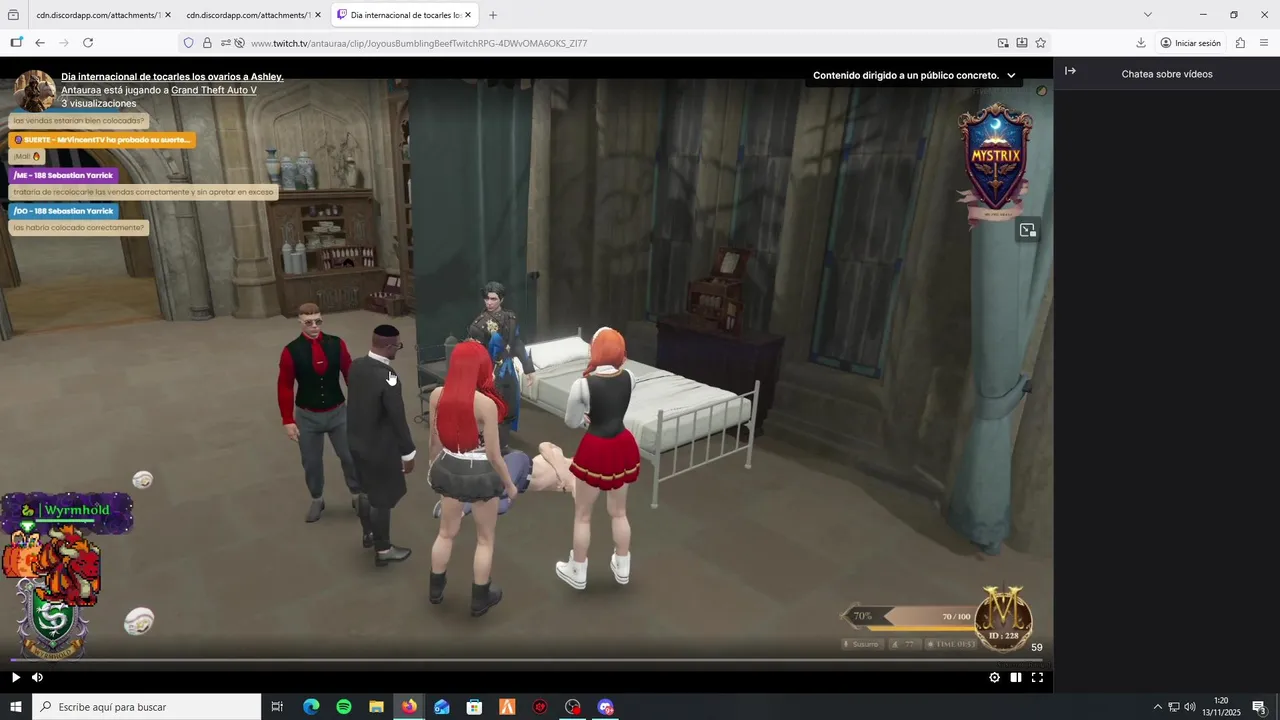Switch to second cdn.discordapp.com tab
The height and width of the screenshot is (720, 1280).
(x=247, y=15)
